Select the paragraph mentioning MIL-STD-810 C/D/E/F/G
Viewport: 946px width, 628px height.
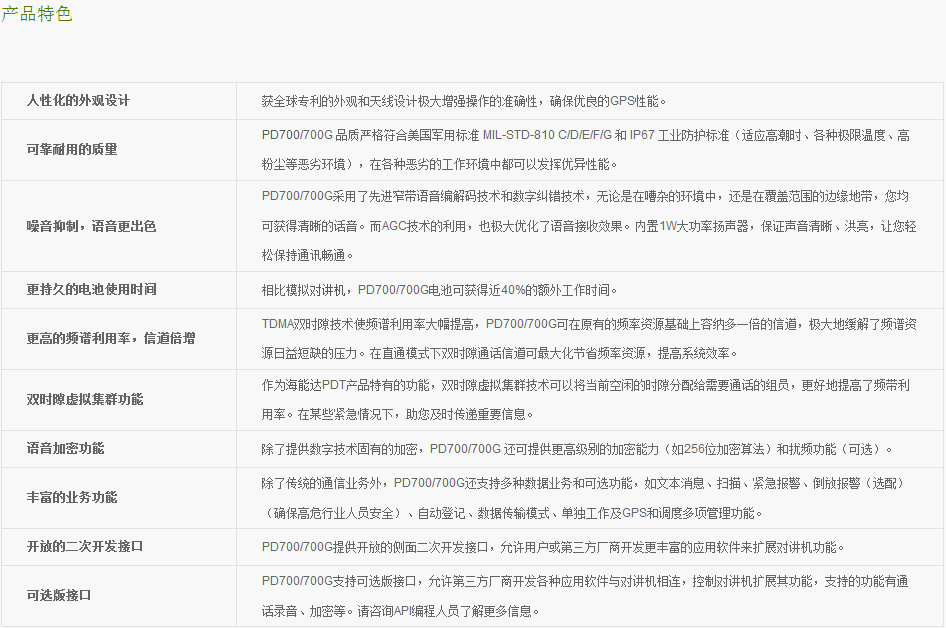click(x=586, y=150)
